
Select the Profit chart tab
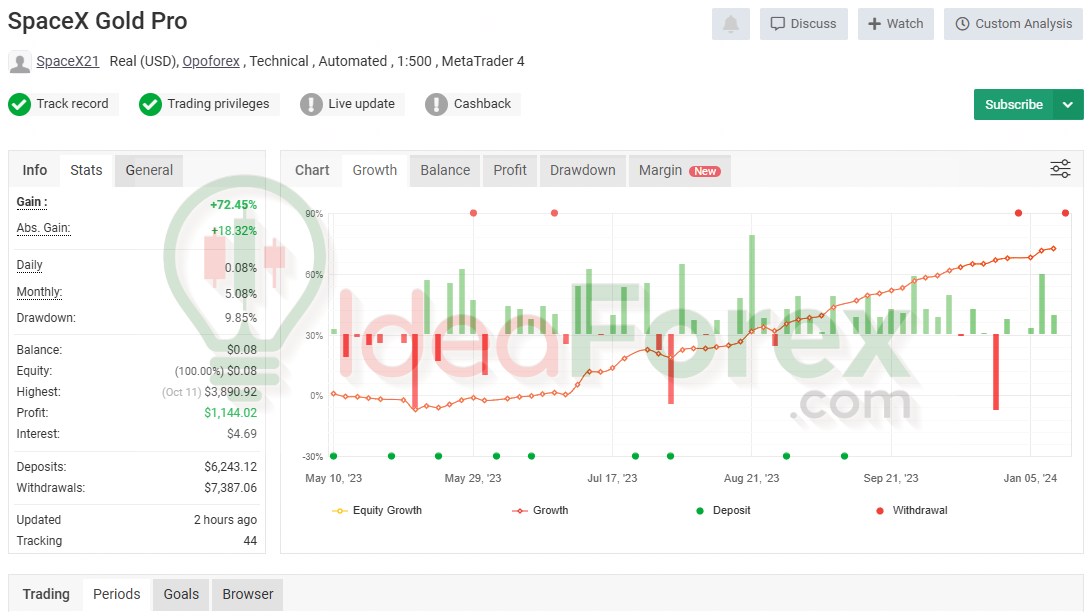(510, 171)
